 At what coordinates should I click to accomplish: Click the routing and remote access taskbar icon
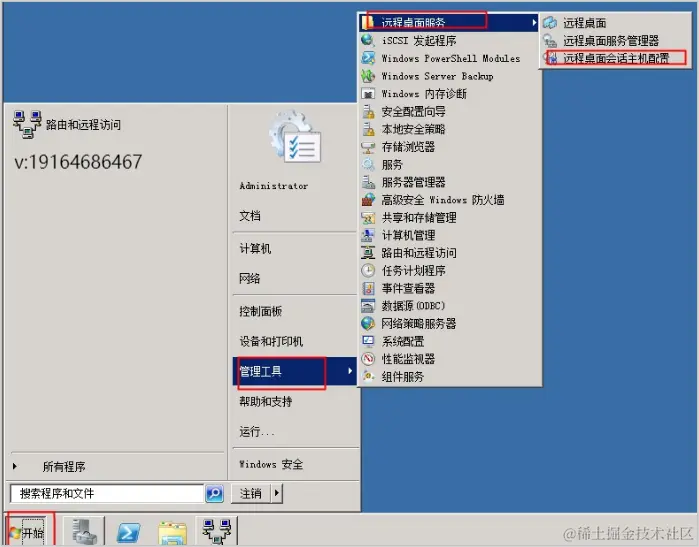[x=217, y=531]
